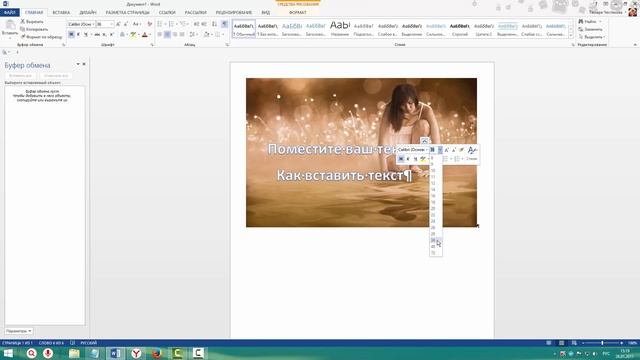Click Очистить все in the clipboard pane
Viewport: 640px width, 360px height.
(x=56, y=76)
